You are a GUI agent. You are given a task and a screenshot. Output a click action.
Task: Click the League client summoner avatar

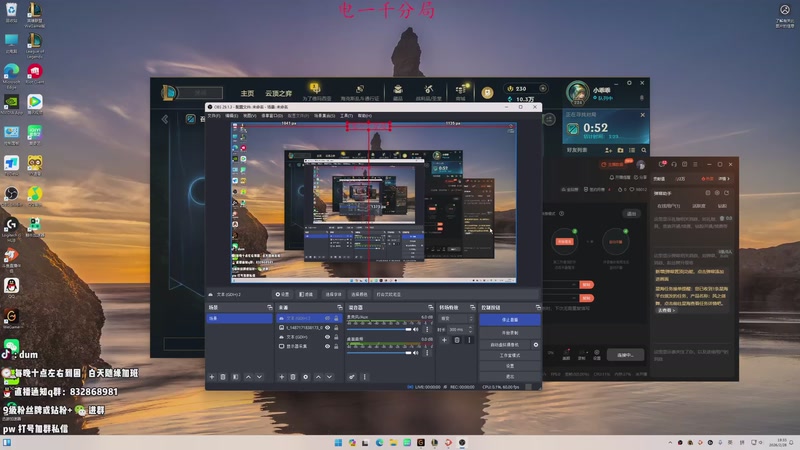[576, 93]
